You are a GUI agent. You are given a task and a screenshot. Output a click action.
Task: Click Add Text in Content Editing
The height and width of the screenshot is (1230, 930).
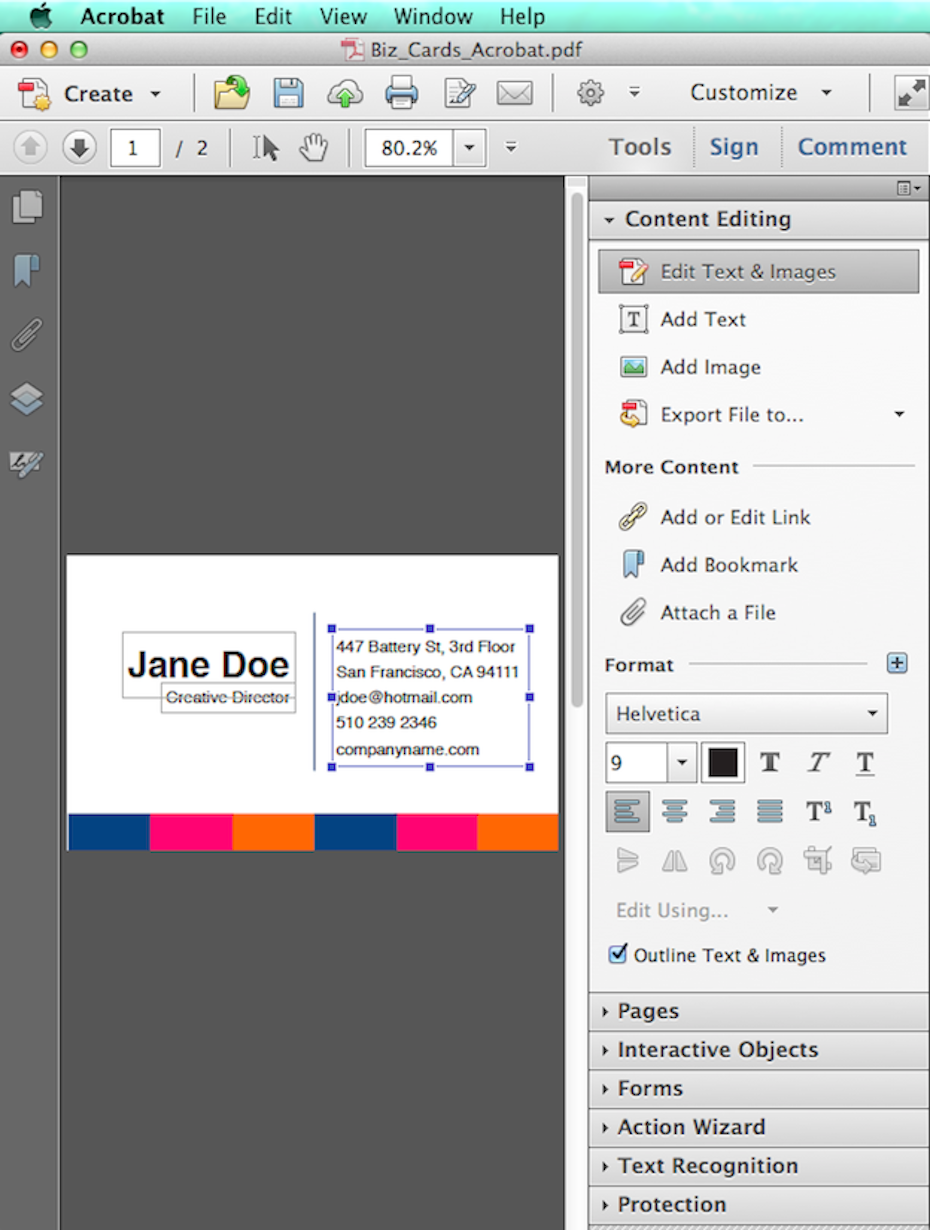(x=703, y=319)
